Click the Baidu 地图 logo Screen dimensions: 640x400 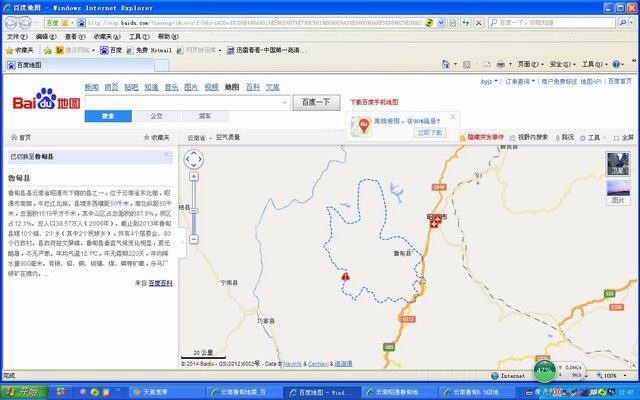tap(46, 99)
